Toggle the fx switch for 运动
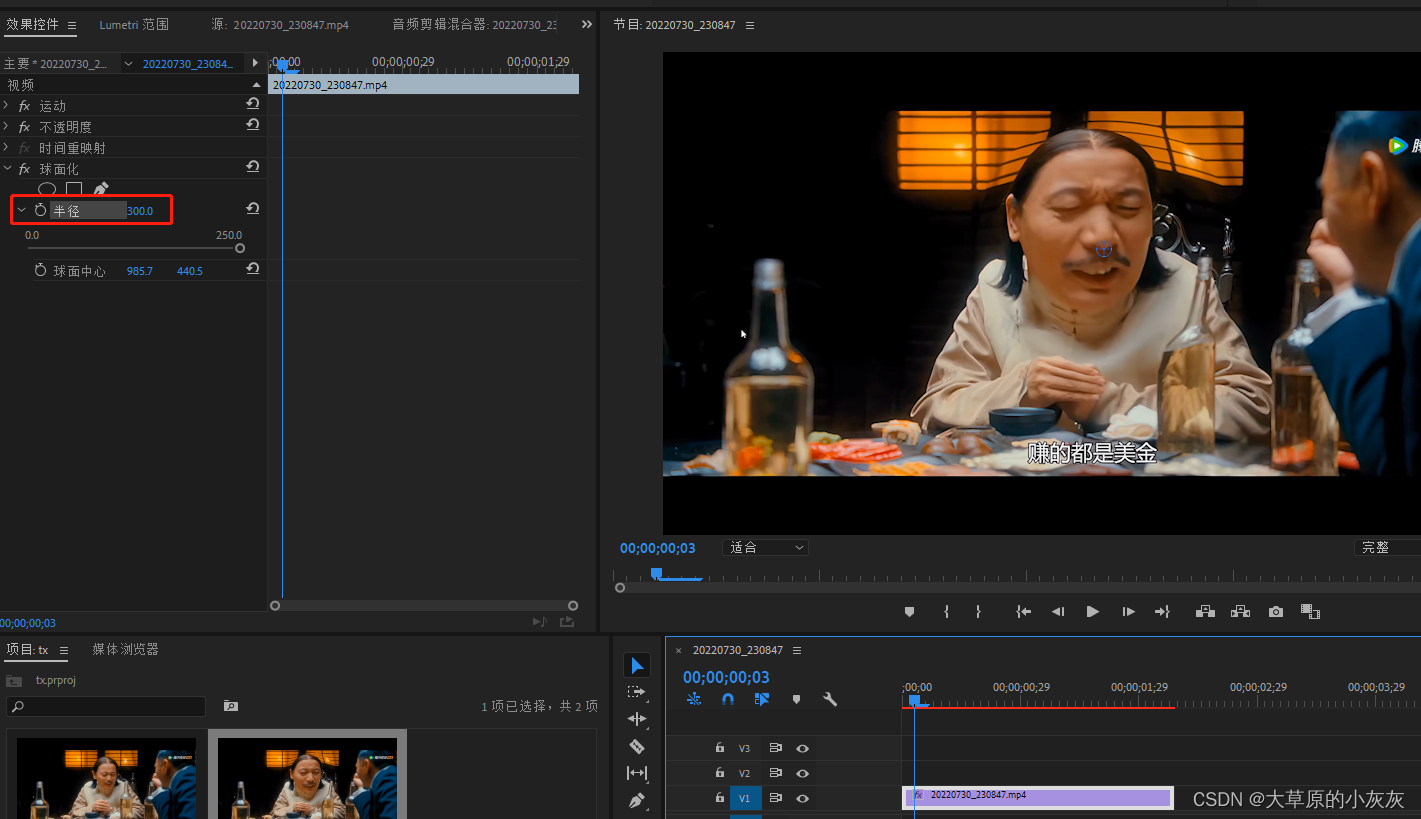This screenshot has width=1421, height=819. click(x=25, y=106)
